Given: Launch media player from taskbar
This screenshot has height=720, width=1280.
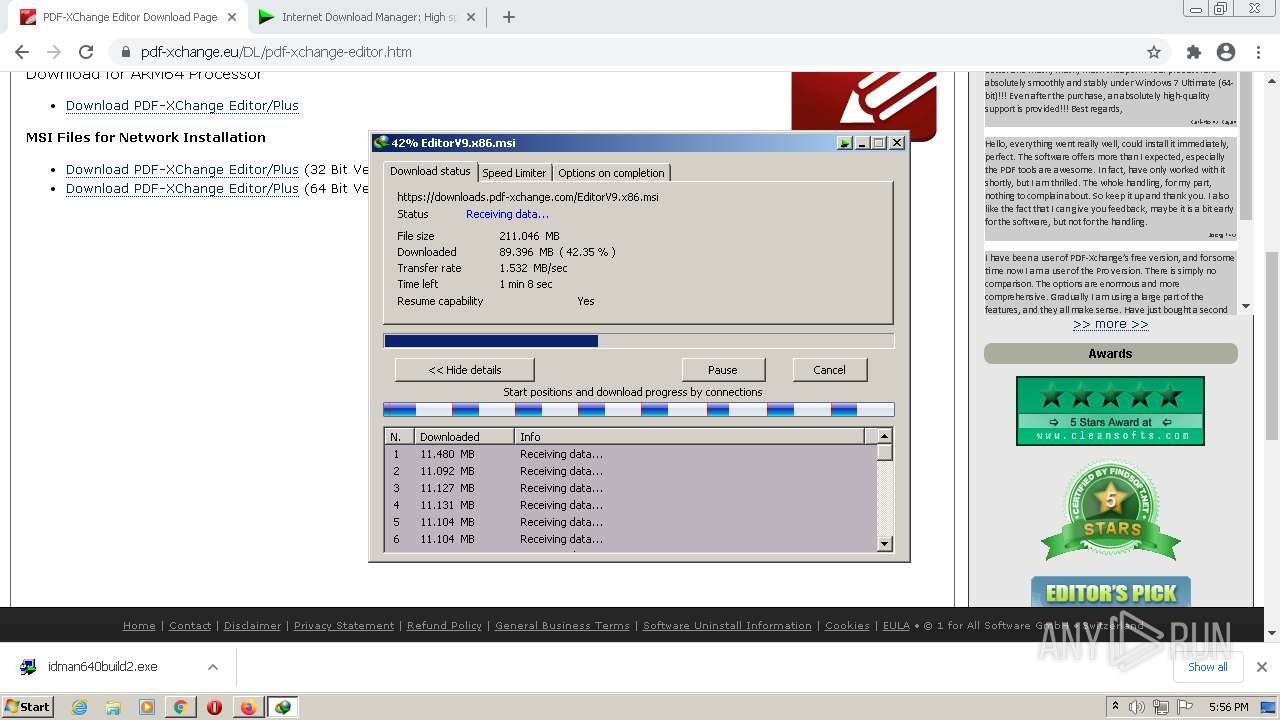Looking at the screenshot, I should coord(147,707).
